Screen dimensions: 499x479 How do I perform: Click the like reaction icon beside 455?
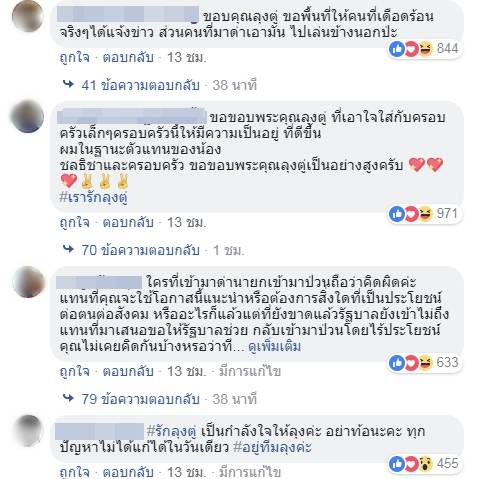point(397,464)
